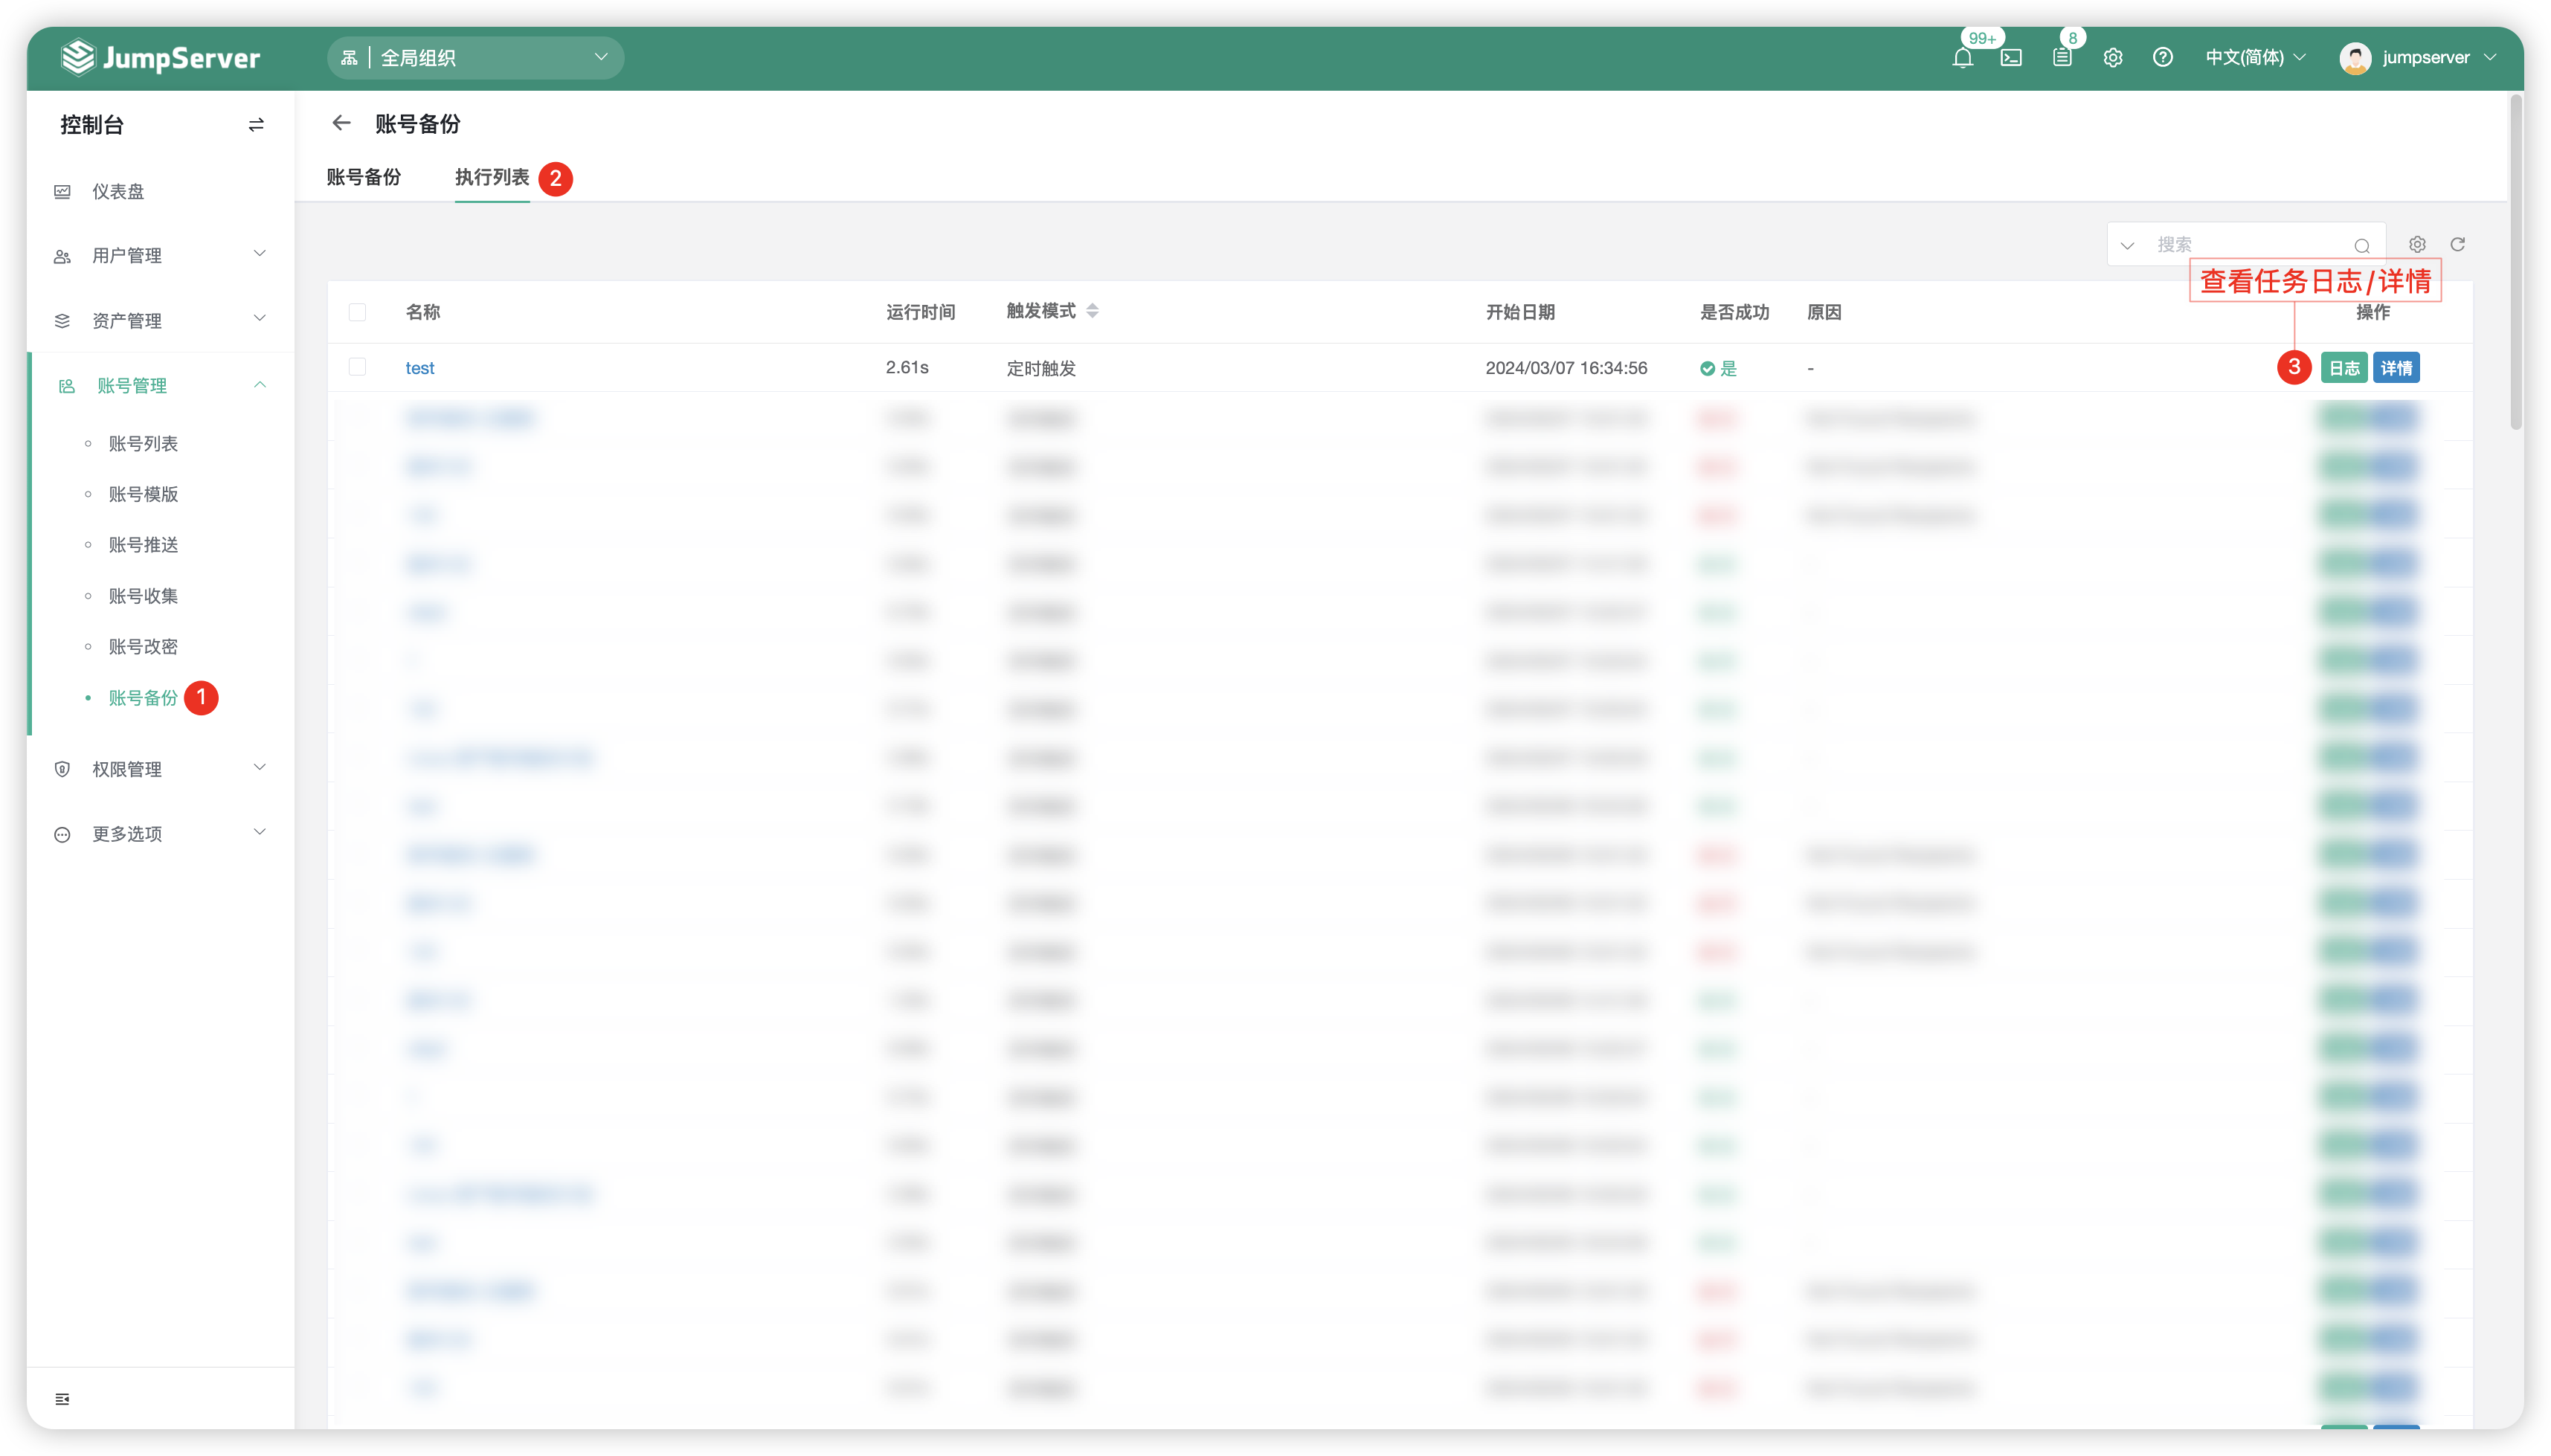Click the search magnifier icon
The image size is (2551, 1456).
(x=2361, y=245)
